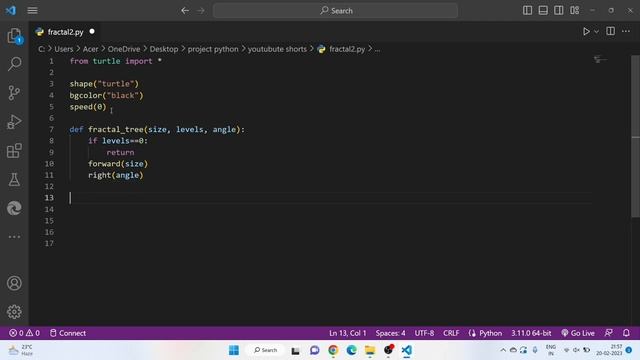The image size is (640, 360).
Task: Open the Explorer view in the activity bar
Action: point(14,36)
